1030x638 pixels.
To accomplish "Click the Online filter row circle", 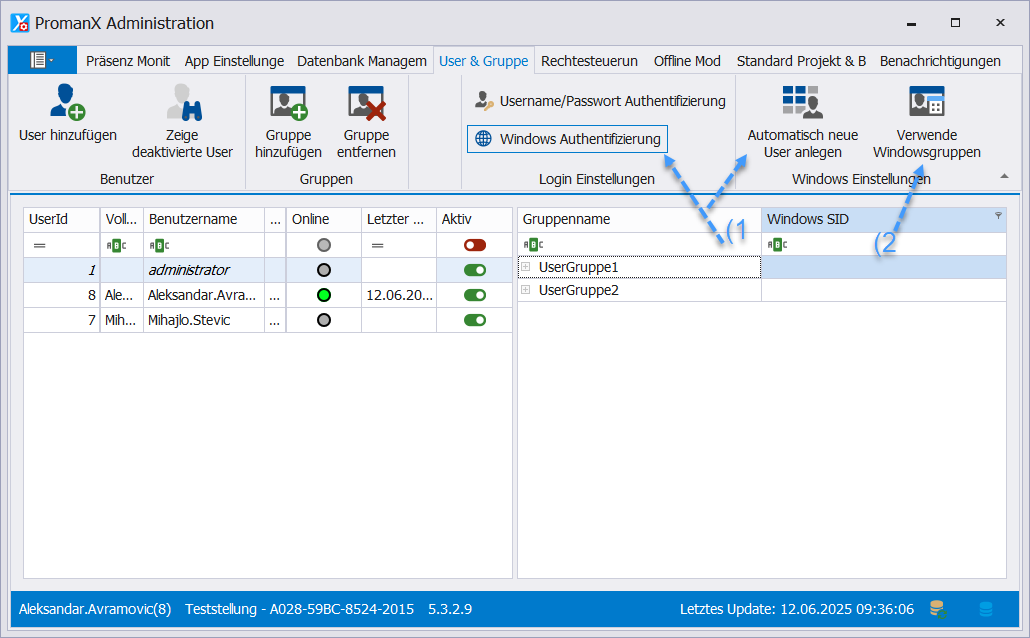I will coord(324,245).
